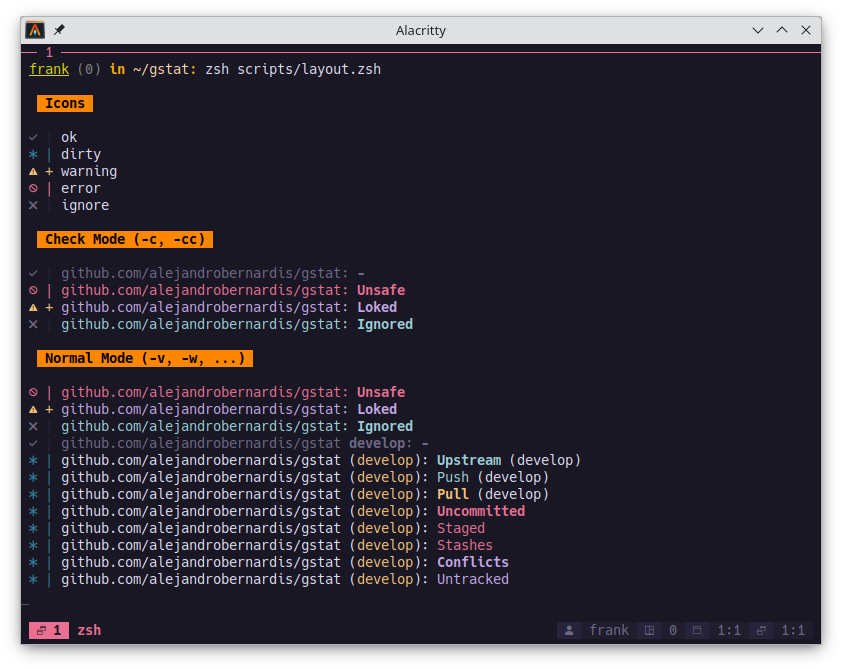This screenshot has height=670, width=843.
Task: Click X icon on Check Mode Ignored row
Action: (33, 324)
